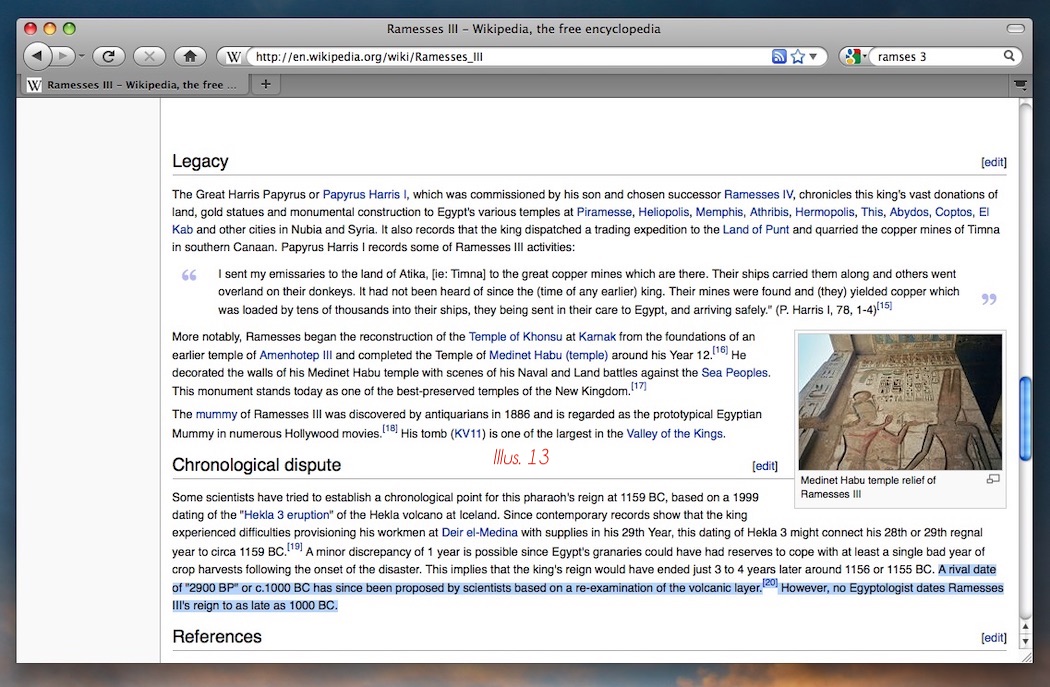The height and width of the screenshot is (687, 1050).
Task: Click the window resize grip corner
Action: (1026, 658)
